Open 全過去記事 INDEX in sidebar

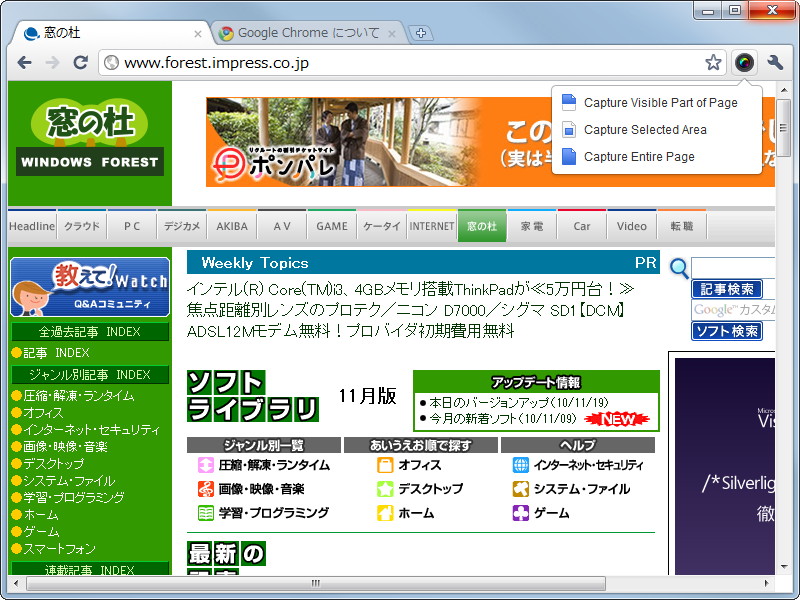90,332
